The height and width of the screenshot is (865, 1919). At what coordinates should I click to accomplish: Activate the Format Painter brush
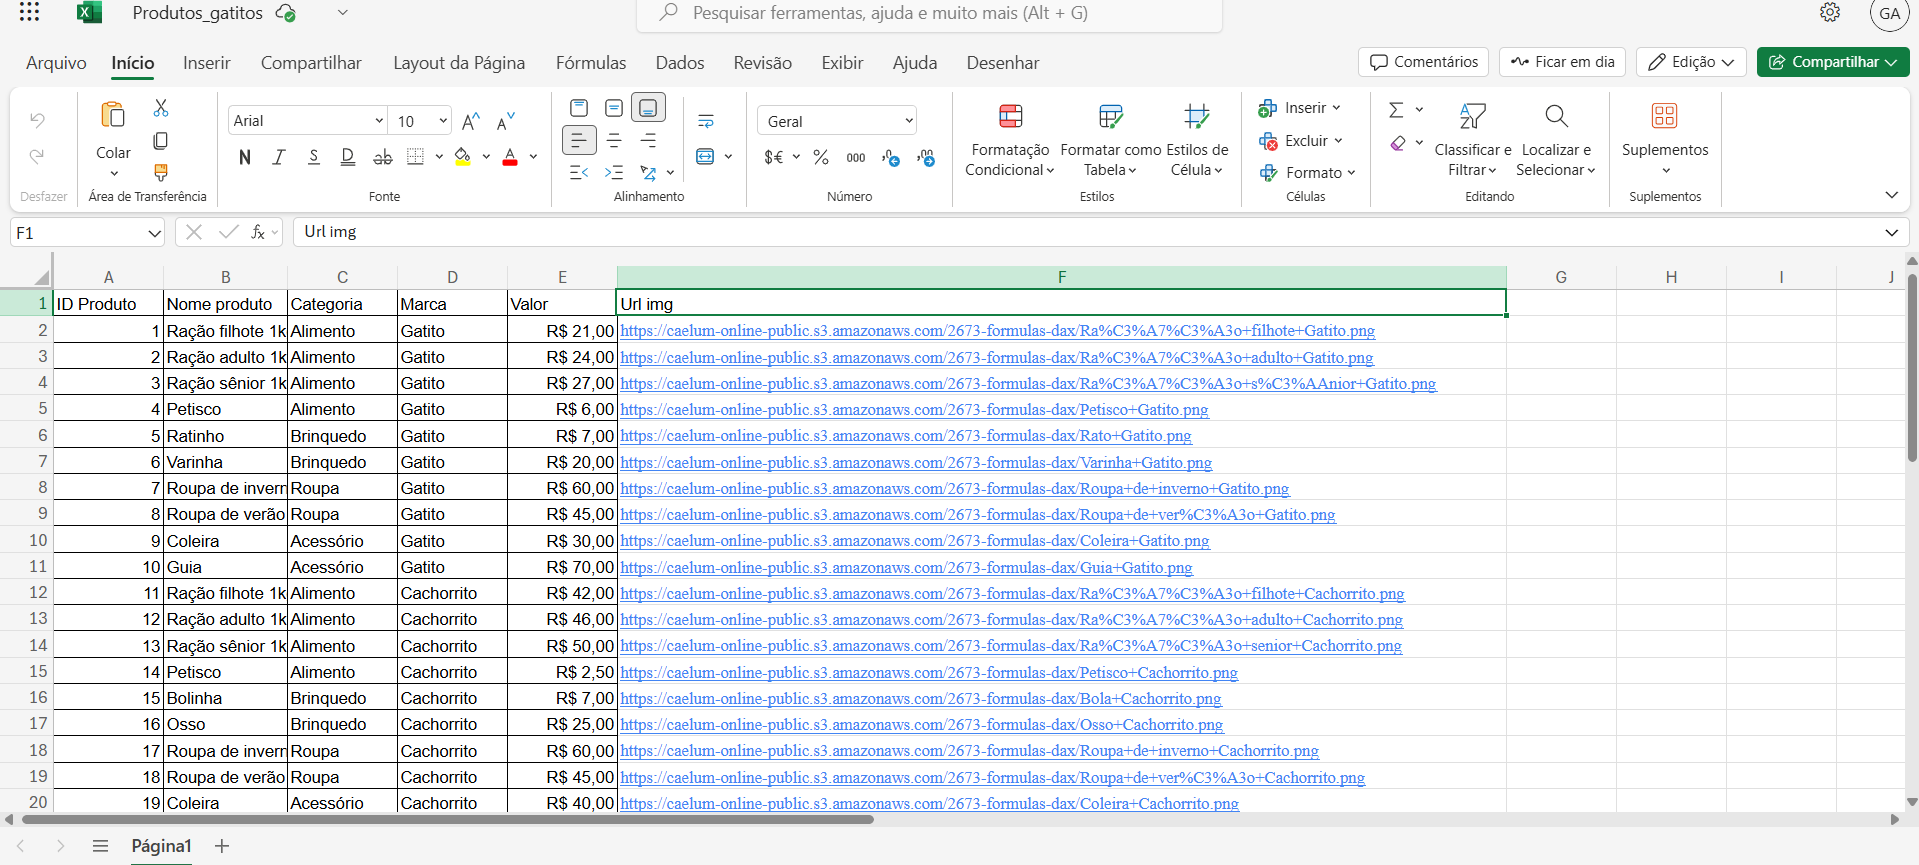tap(161, 172)
